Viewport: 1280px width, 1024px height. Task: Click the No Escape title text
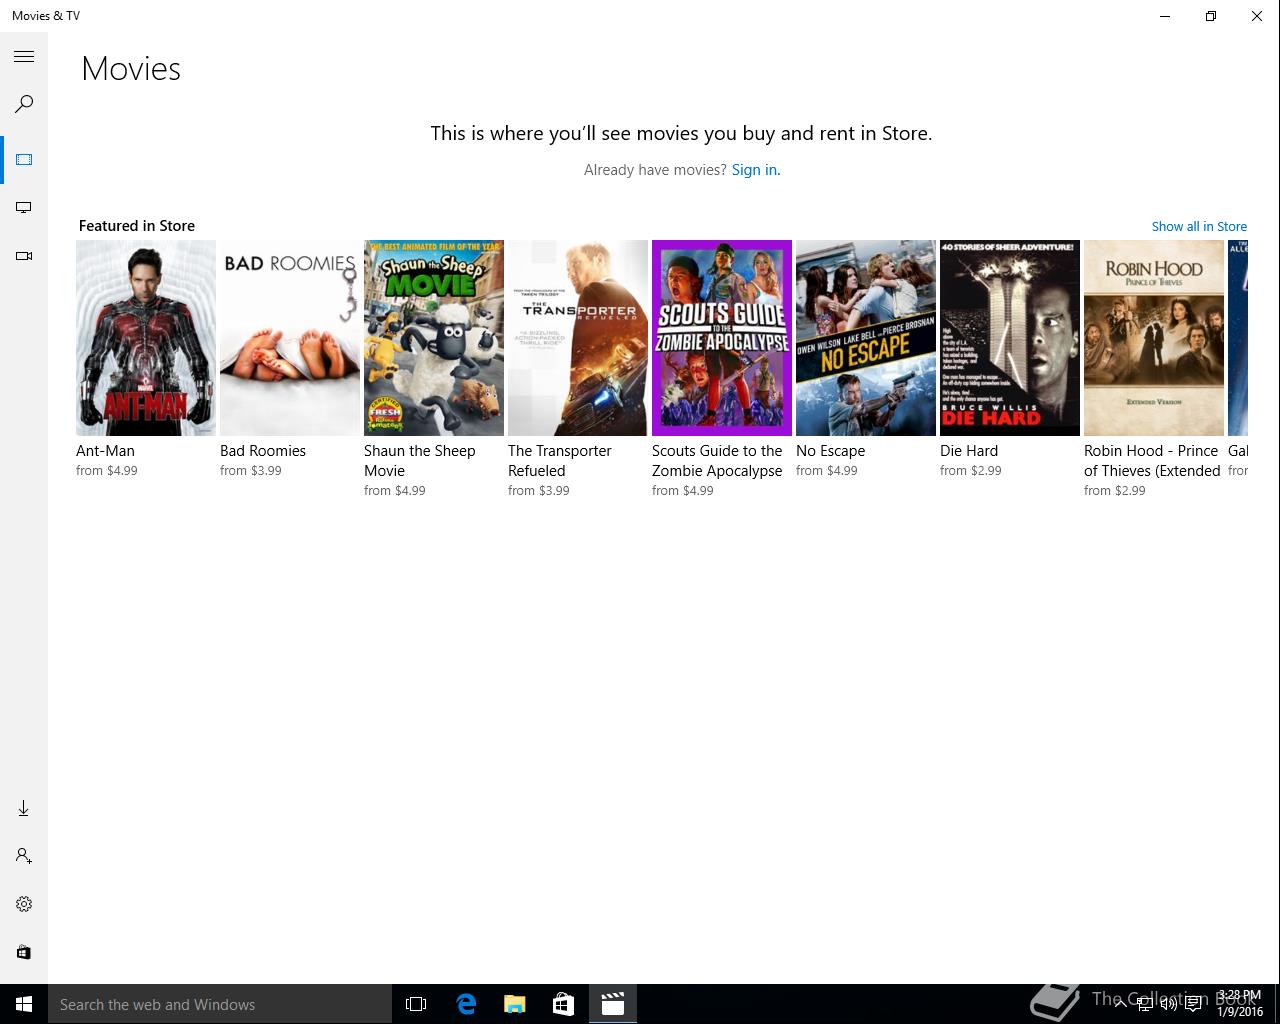830,451
